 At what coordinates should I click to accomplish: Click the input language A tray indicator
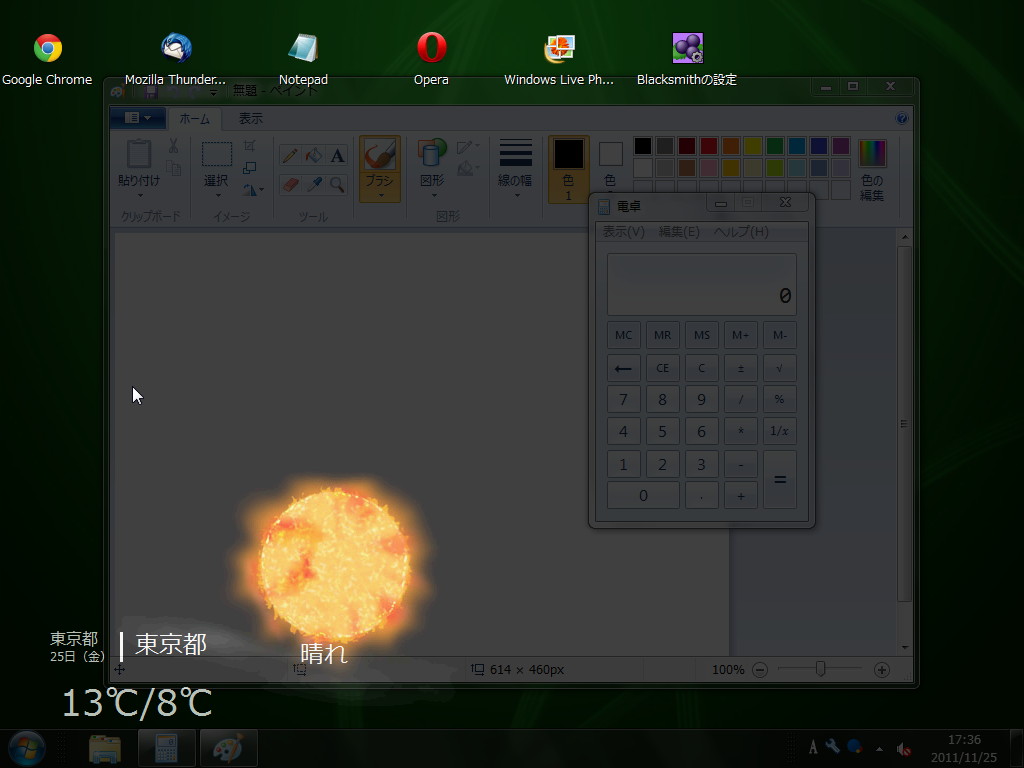(812, 748)
